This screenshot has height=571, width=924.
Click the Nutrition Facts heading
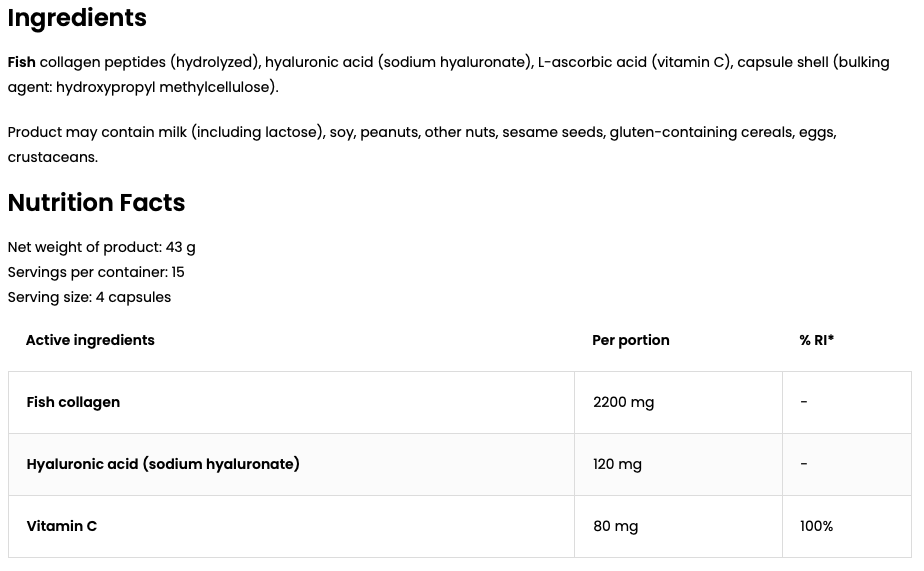pos(96,203)
